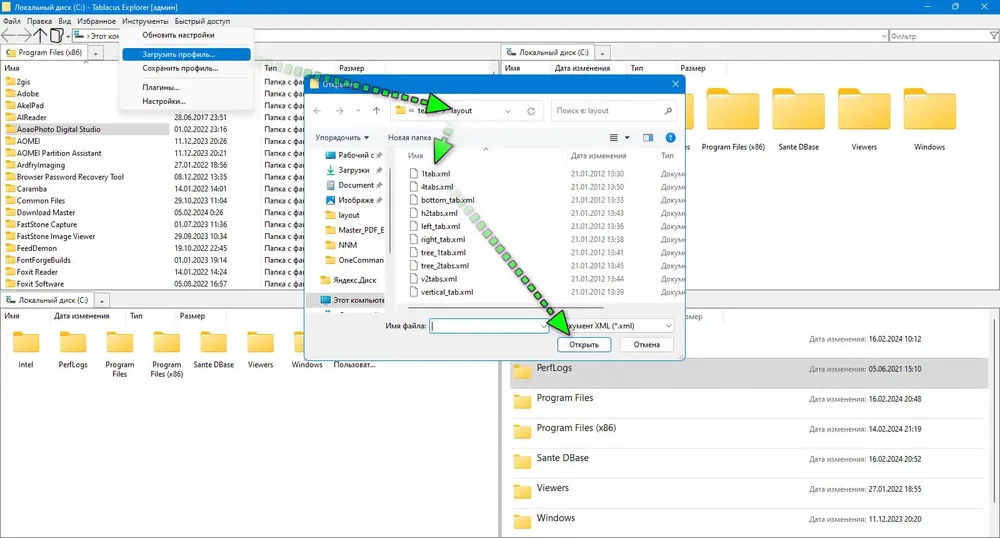Toggle the preview pane icon in dialog
The image size is (1000, 538).
coord(648,137)
